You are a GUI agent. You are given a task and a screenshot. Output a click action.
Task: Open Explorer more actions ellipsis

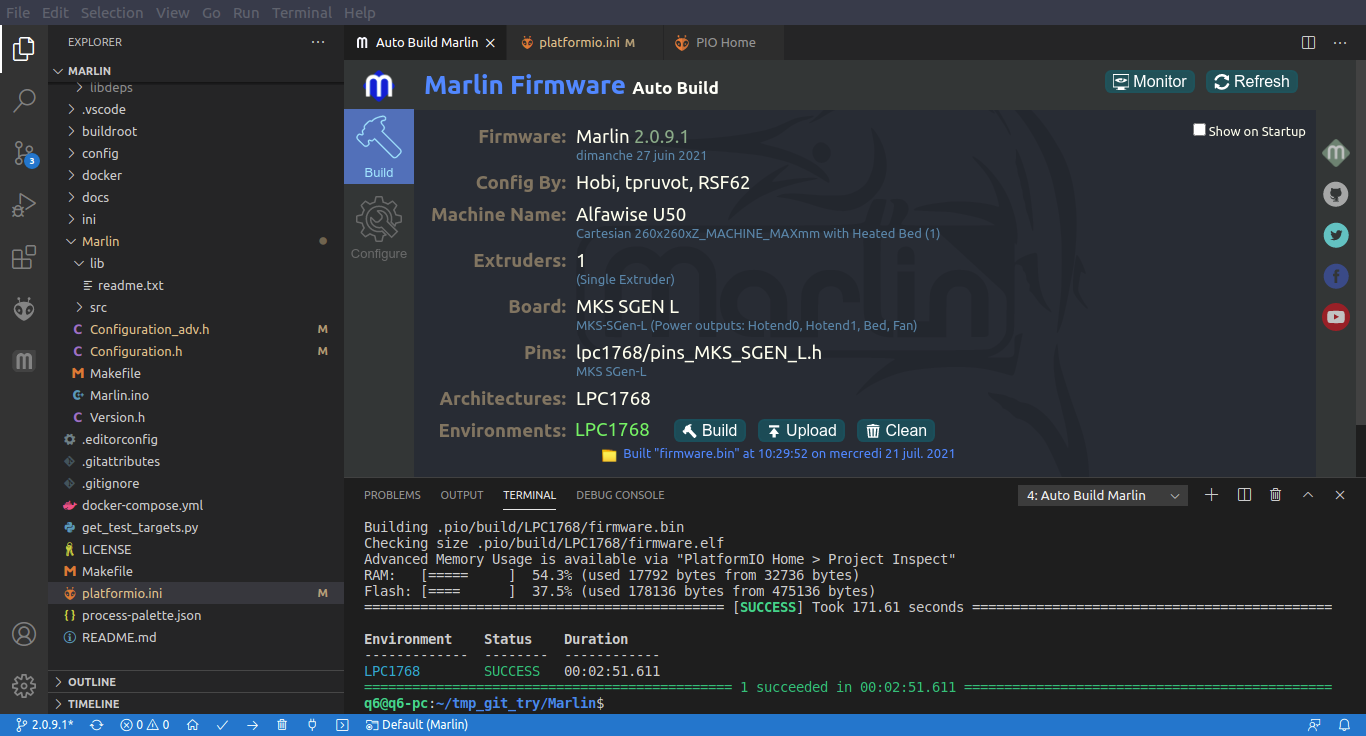pyautogui.click(x=318, y=42)
